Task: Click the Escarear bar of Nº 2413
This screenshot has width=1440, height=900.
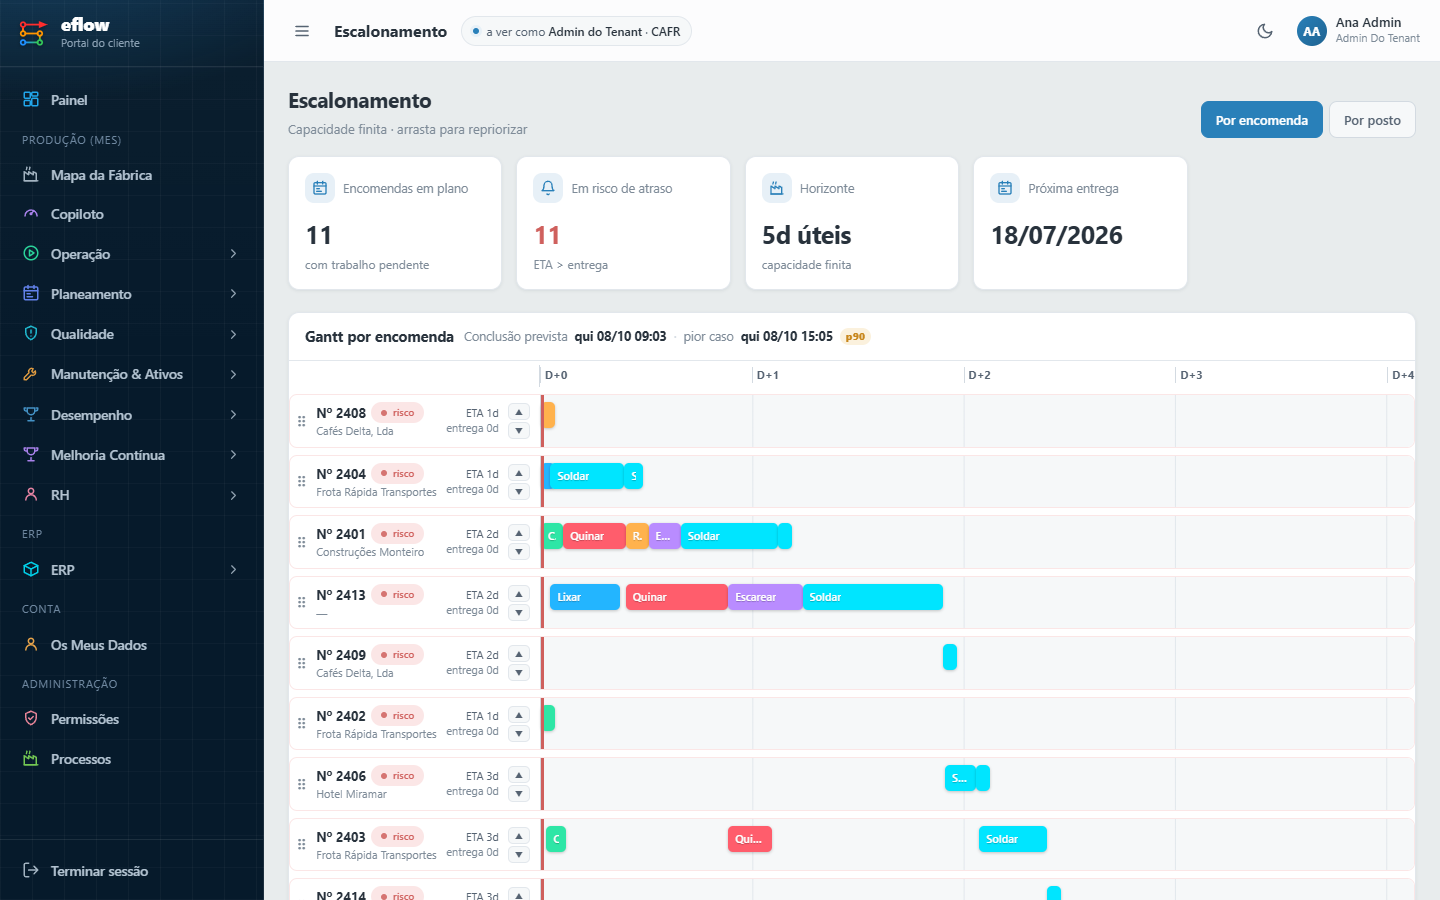Action: point(765,597)
